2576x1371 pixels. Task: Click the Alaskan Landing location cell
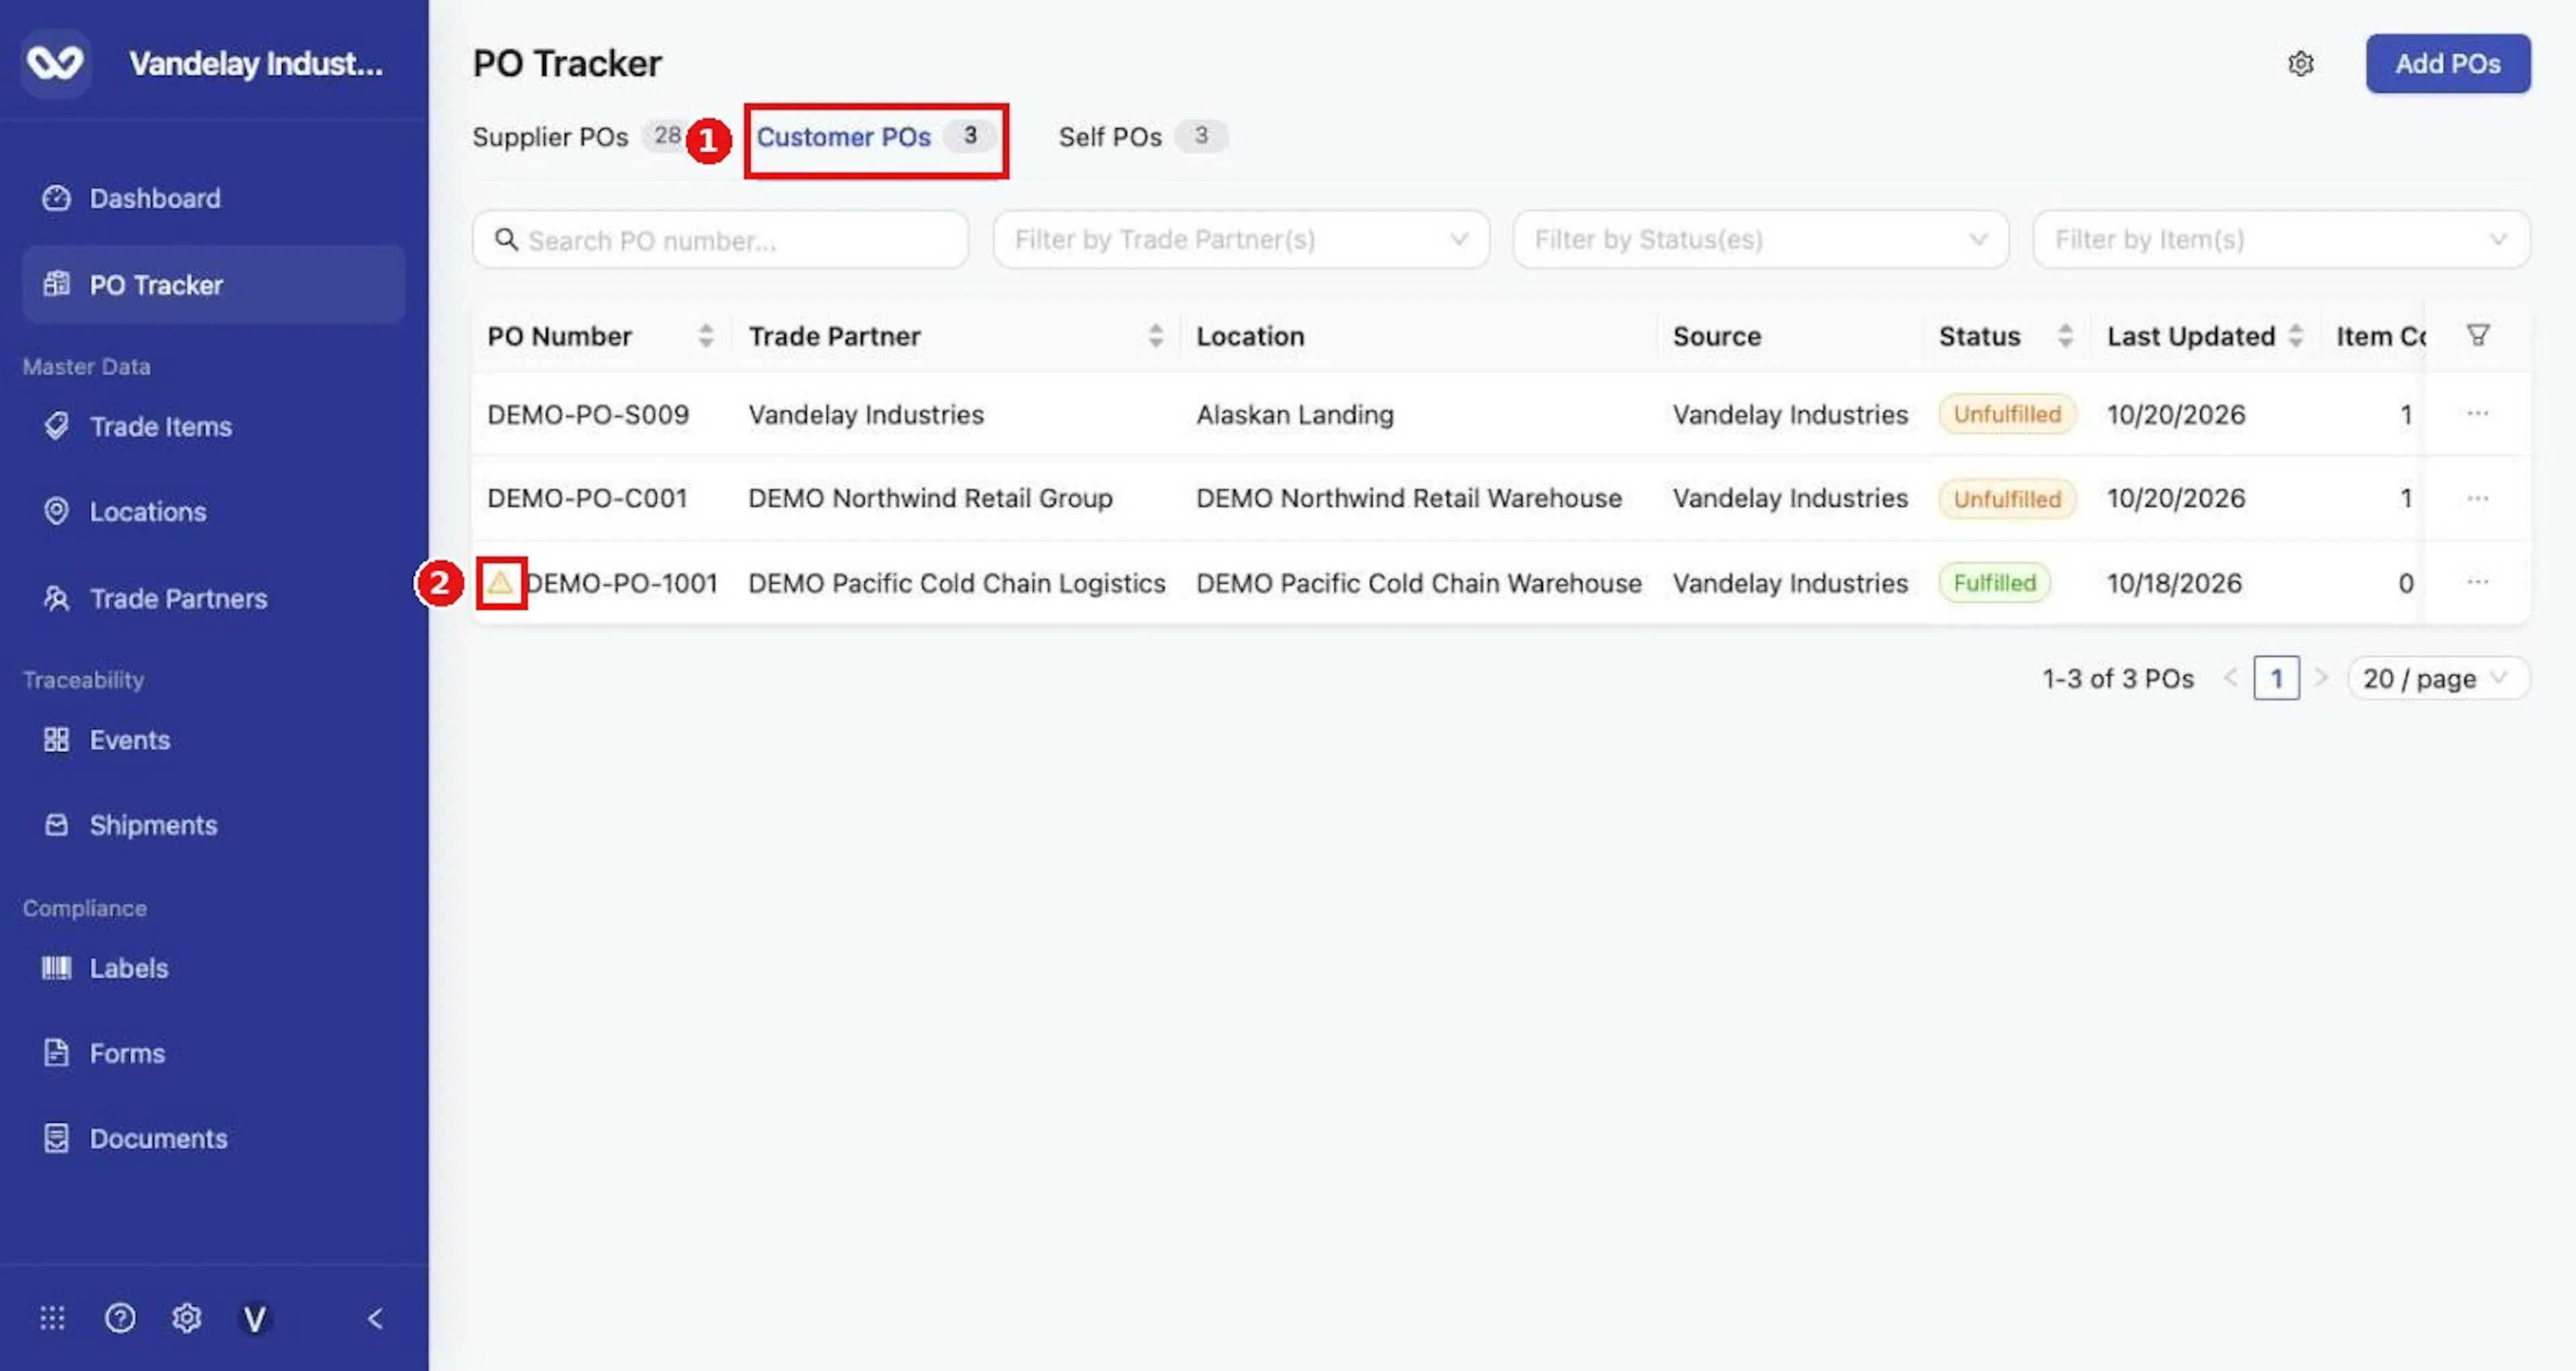click(1295, 414)
